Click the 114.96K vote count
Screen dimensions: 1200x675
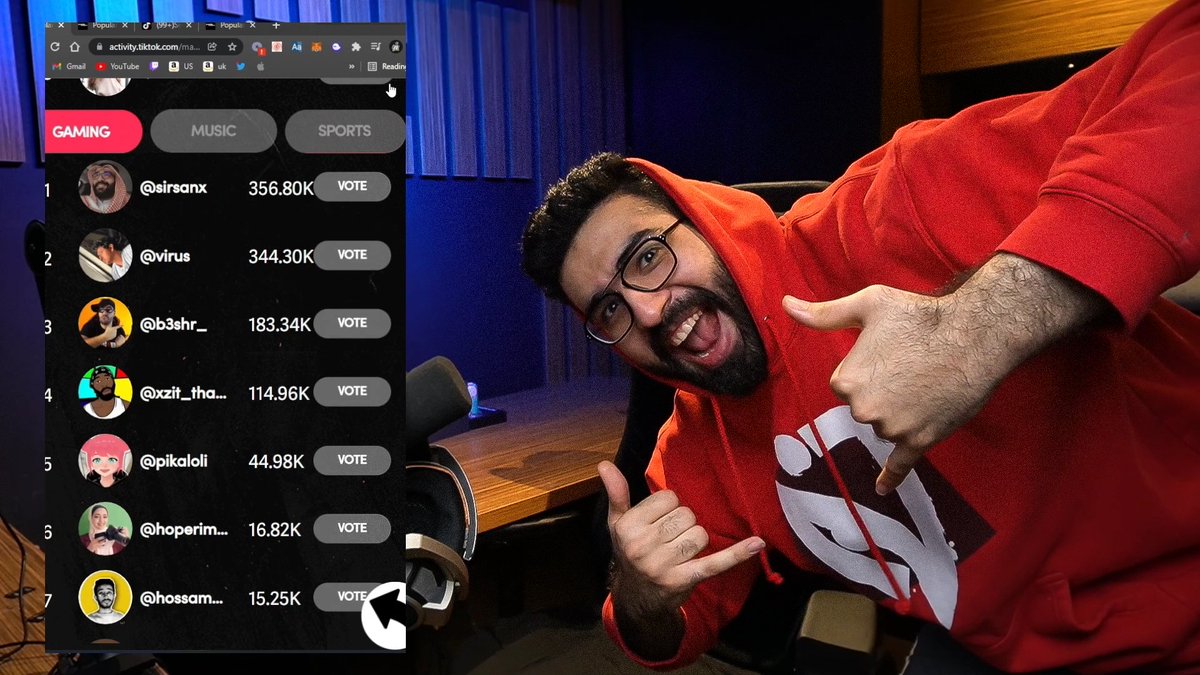pyautogui.click(x=279, y=393)
